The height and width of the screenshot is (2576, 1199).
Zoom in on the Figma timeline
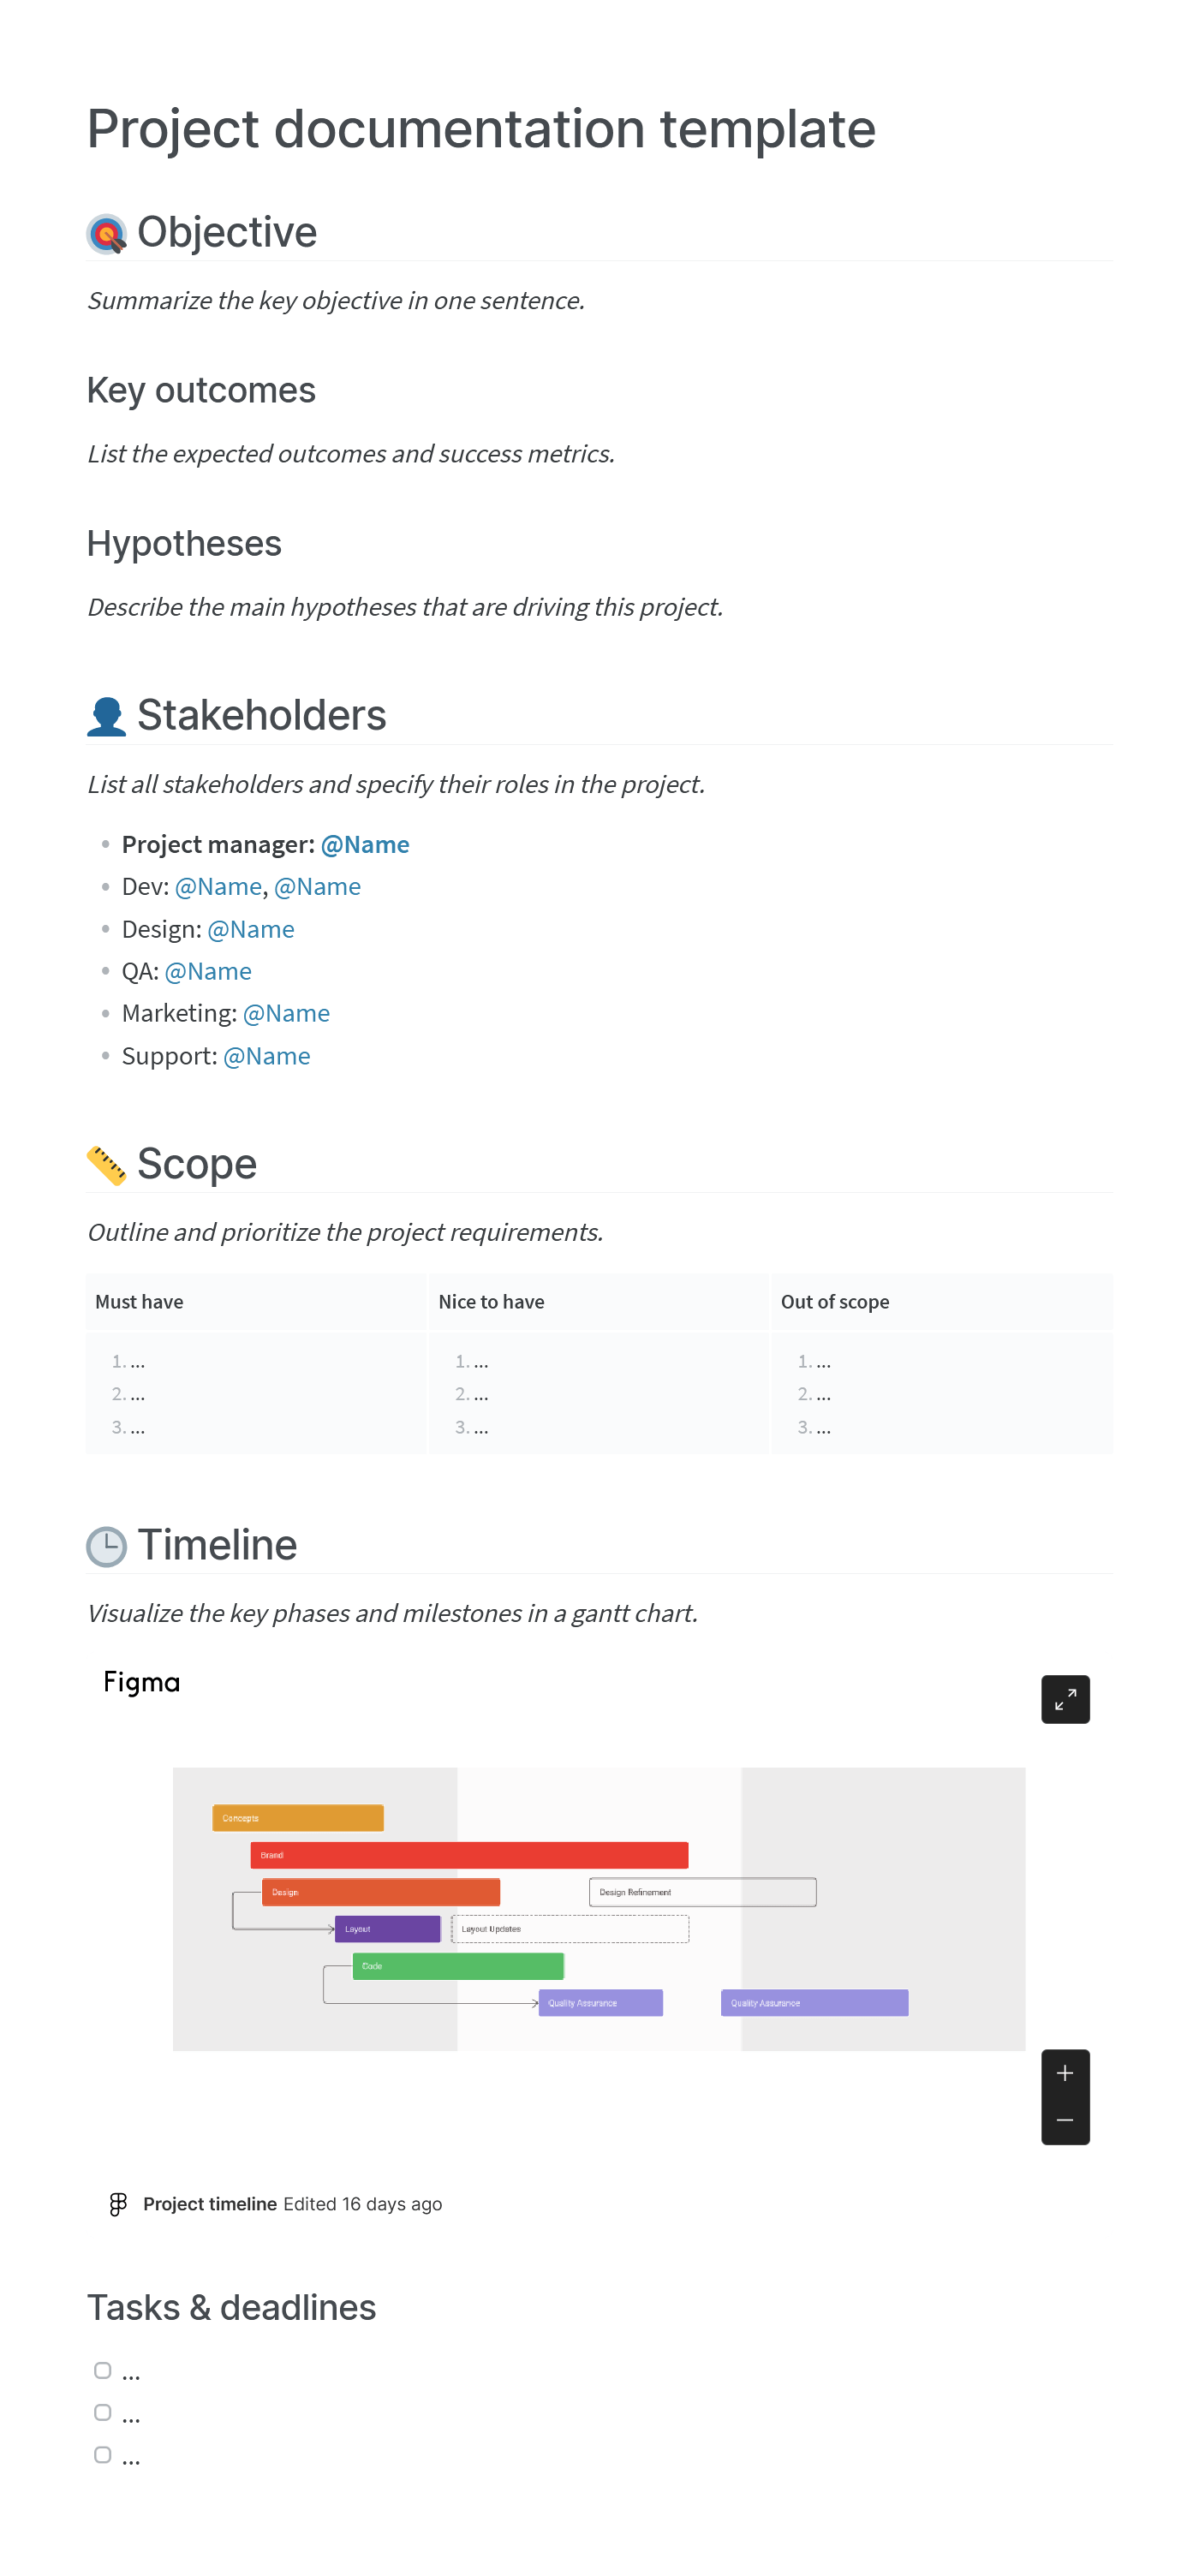(x=1064, y=2073)
